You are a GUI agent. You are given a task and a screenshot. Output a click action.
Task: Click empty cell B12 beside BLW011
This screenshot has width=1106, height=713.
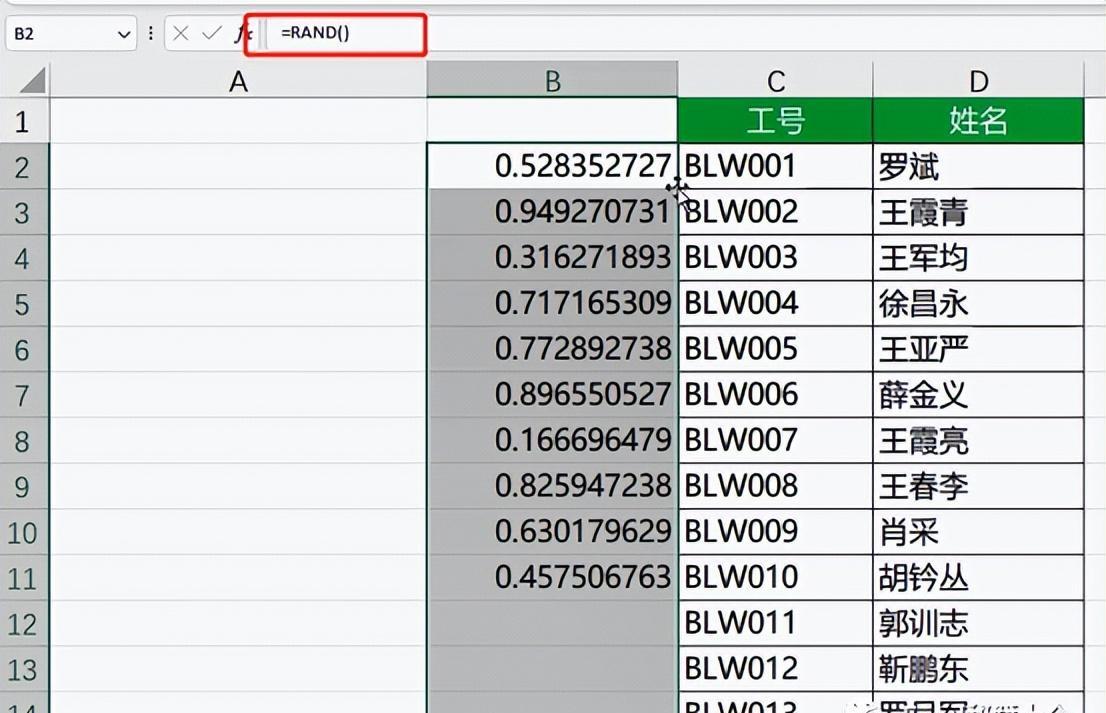(552, 623)
